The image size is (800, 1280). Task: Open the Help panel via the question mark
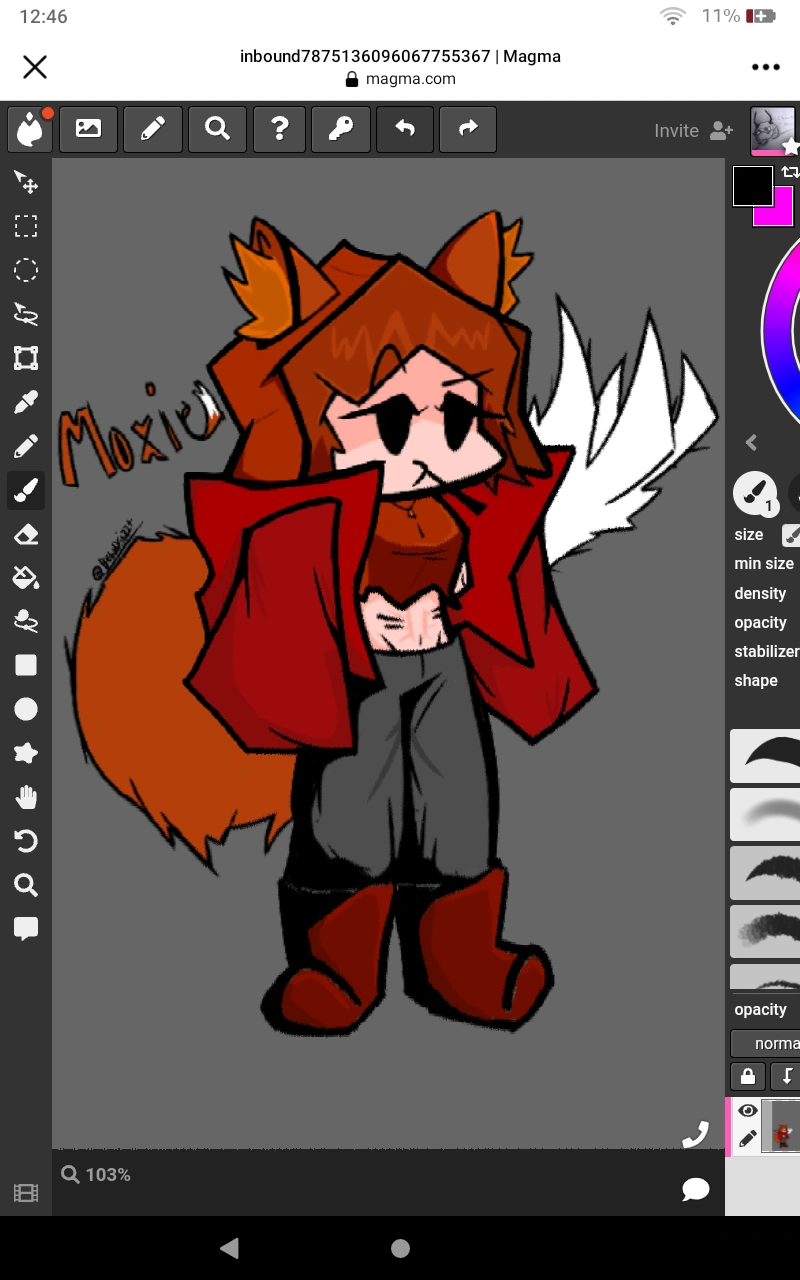tap(279, 129)
